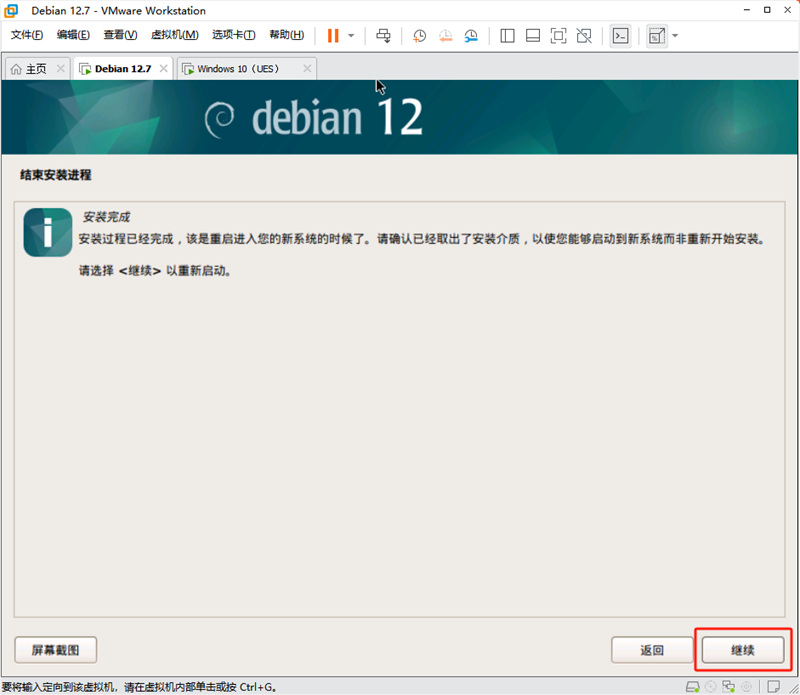Take a snapshot of the VM
The width and height of the screenshot is (800, 695).
pos(419,36)
